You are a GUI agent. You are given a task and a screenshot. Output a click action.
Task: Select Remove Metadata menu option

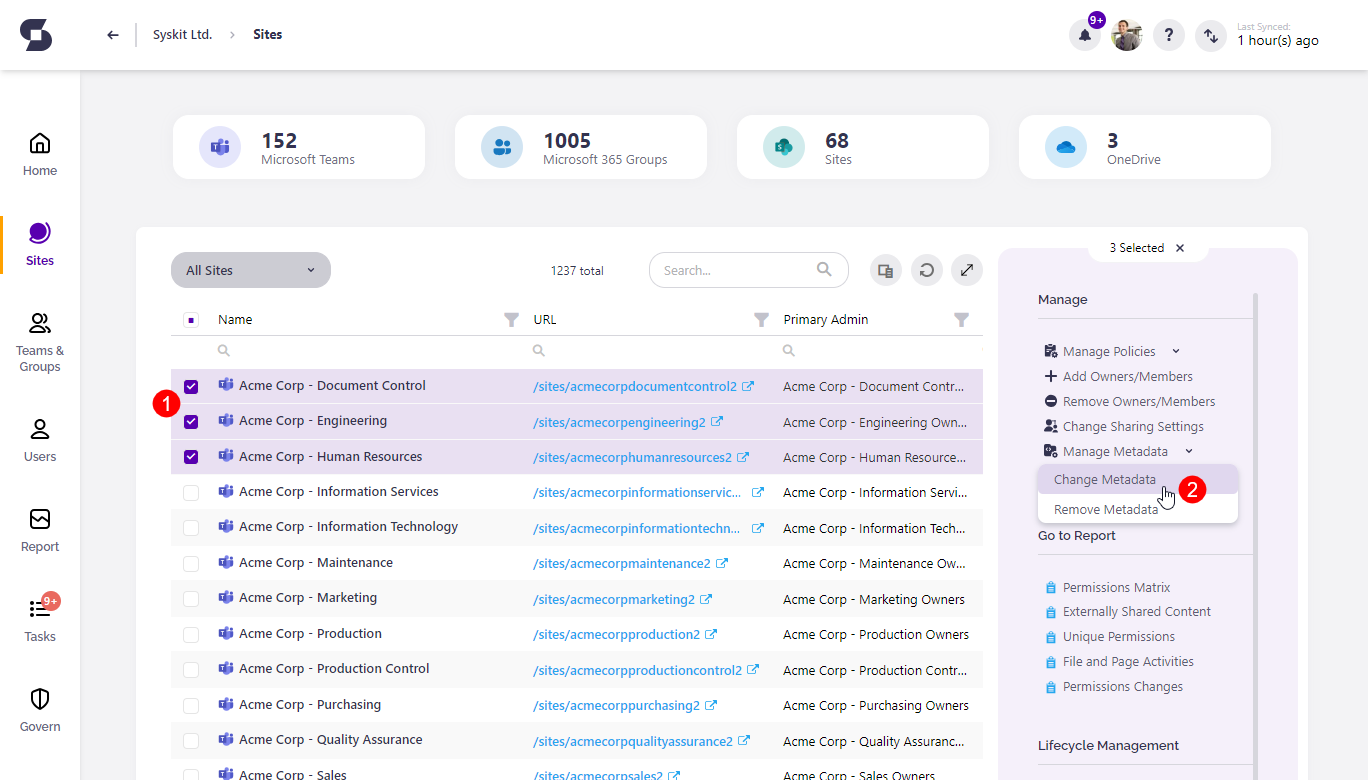1106,510
